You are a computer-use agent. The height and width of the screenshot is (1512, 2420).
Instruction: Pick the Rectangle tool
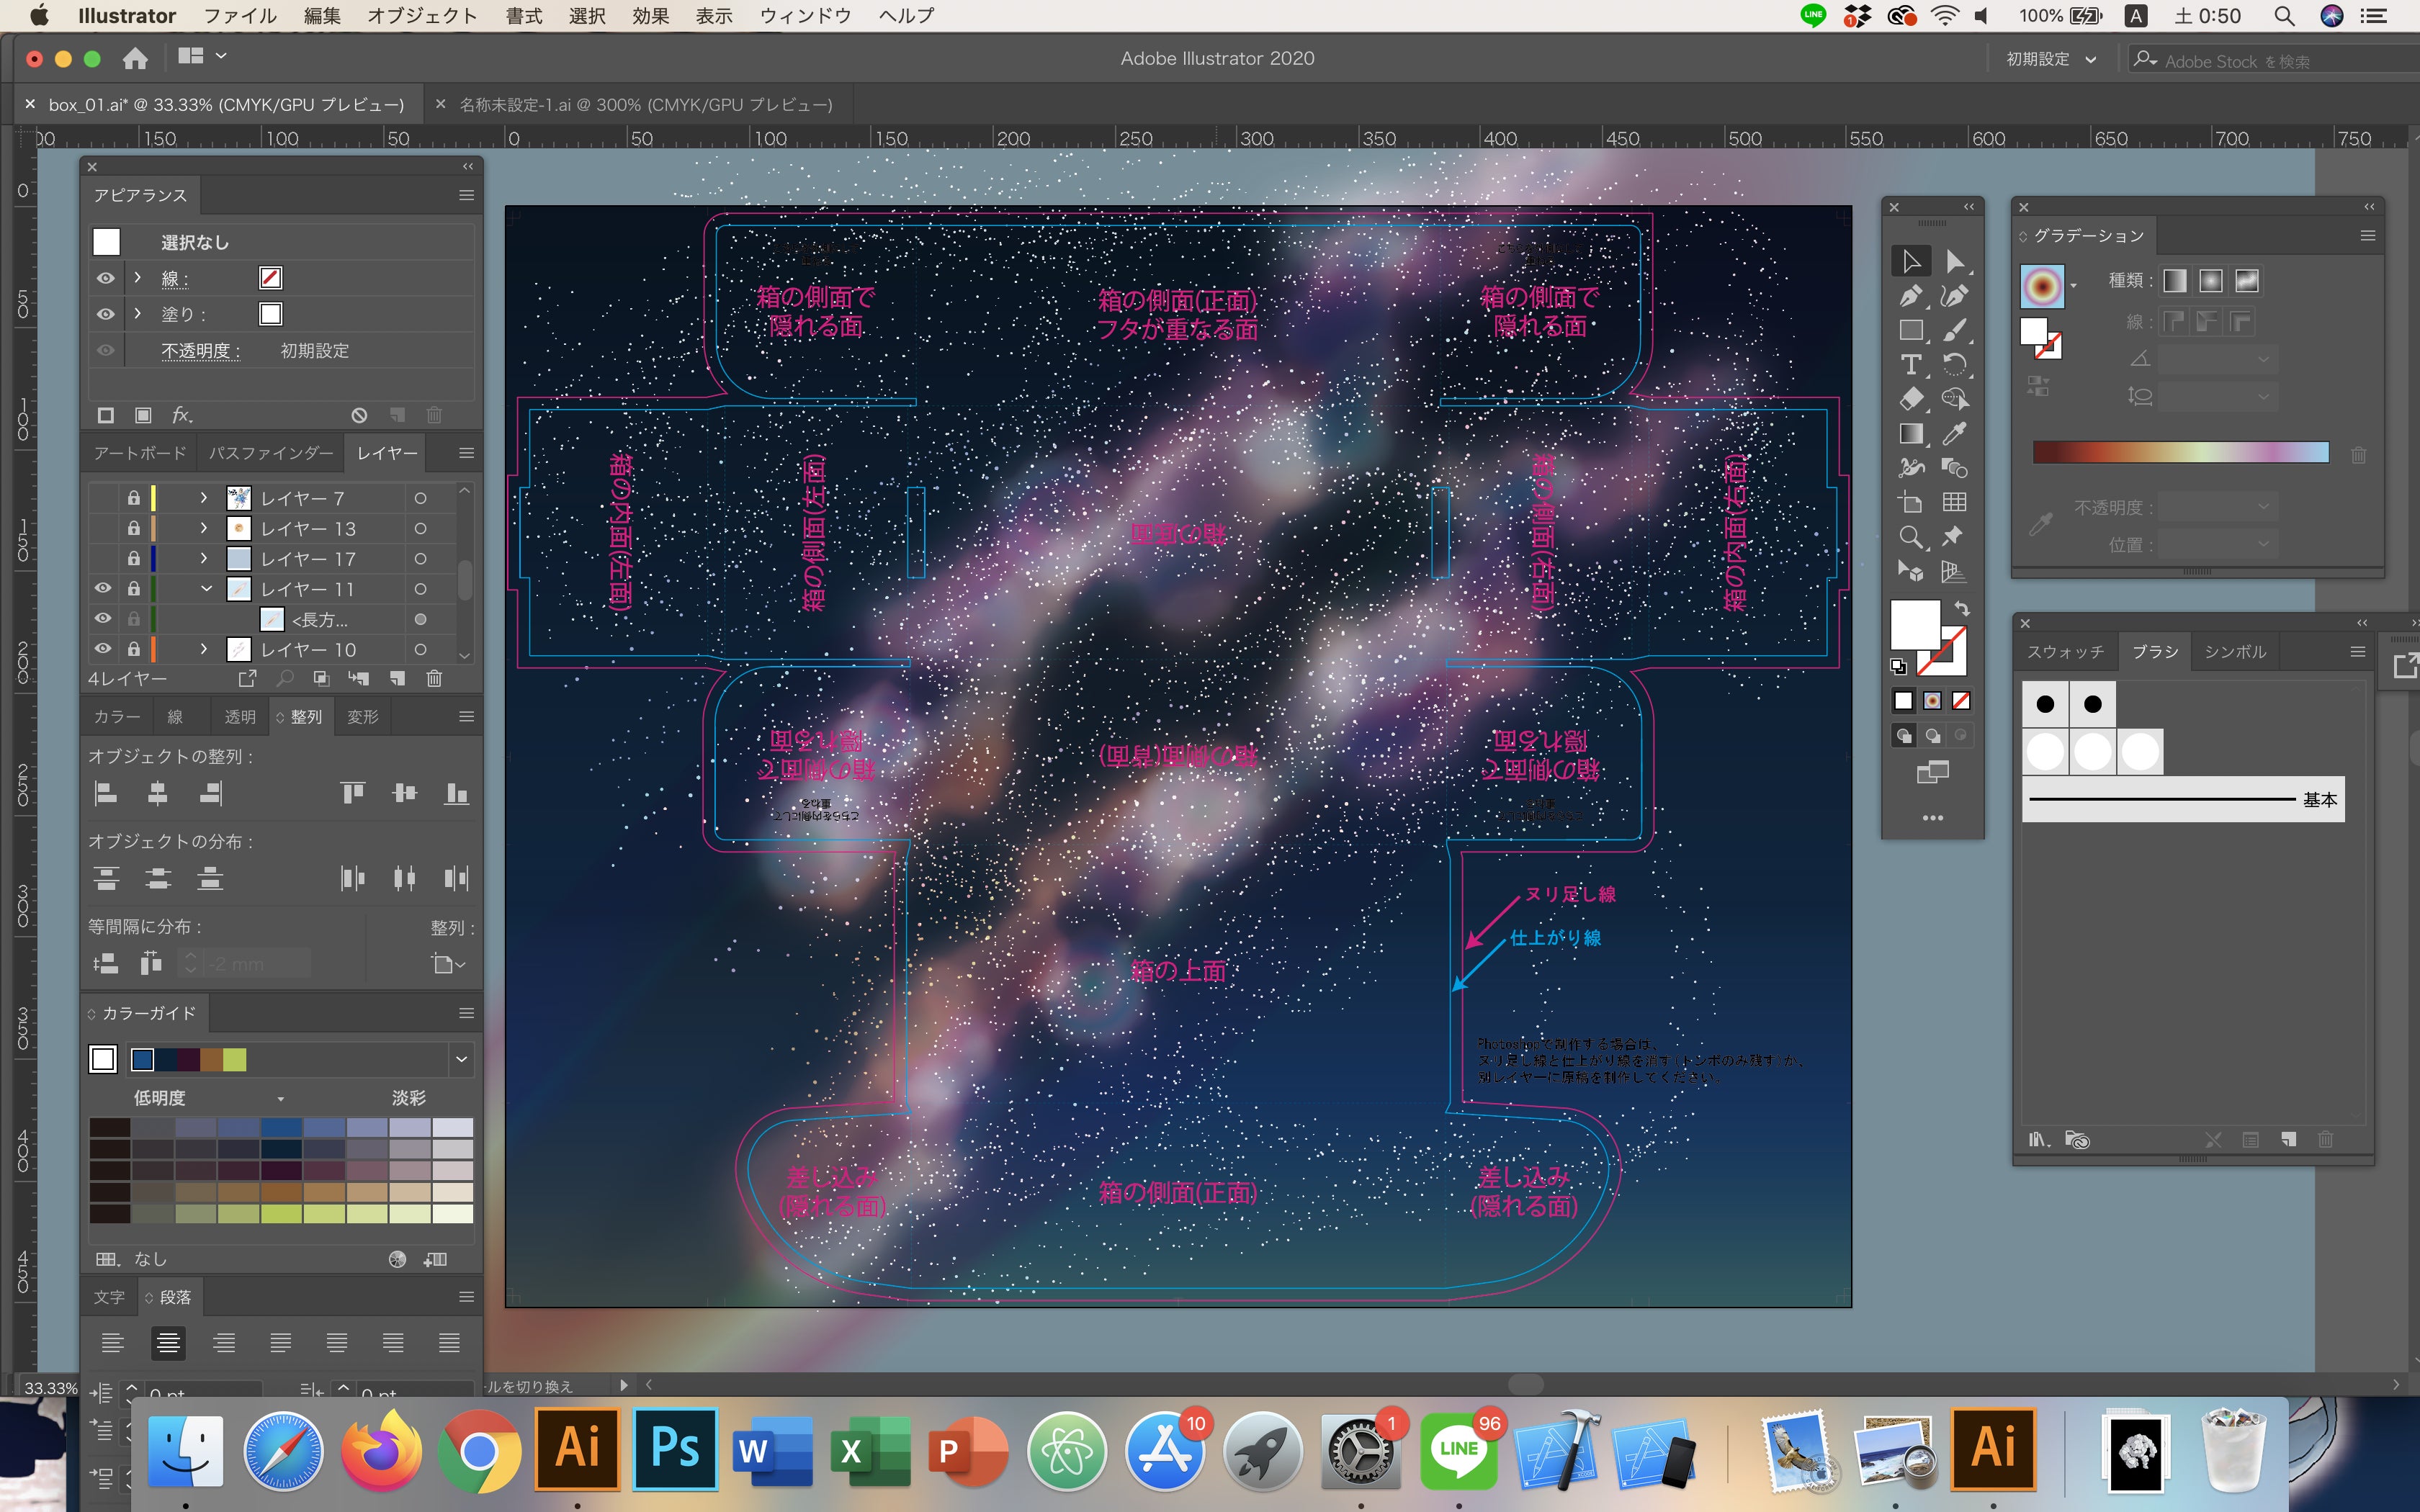[1910, 330]
